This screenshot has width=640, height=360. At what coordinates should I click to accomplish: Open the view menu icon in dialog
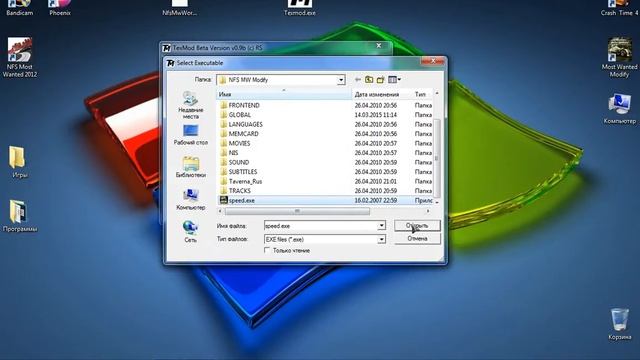pyautogui.click(x=394, y=80)
